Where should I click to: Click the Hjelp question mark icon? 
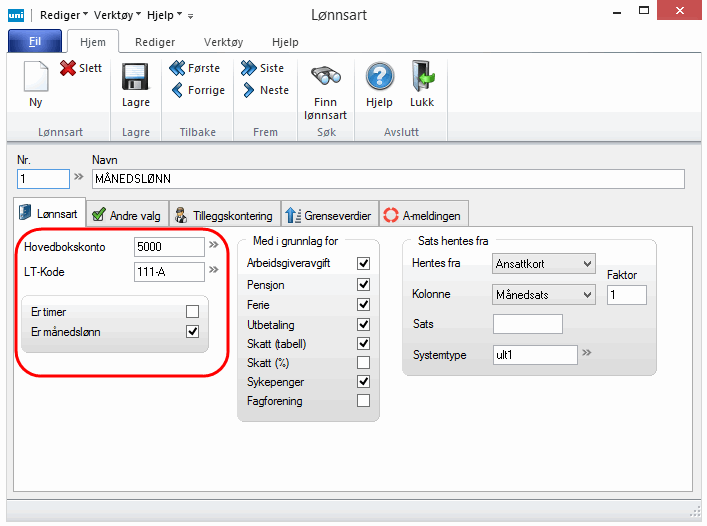tap(379, 78)
